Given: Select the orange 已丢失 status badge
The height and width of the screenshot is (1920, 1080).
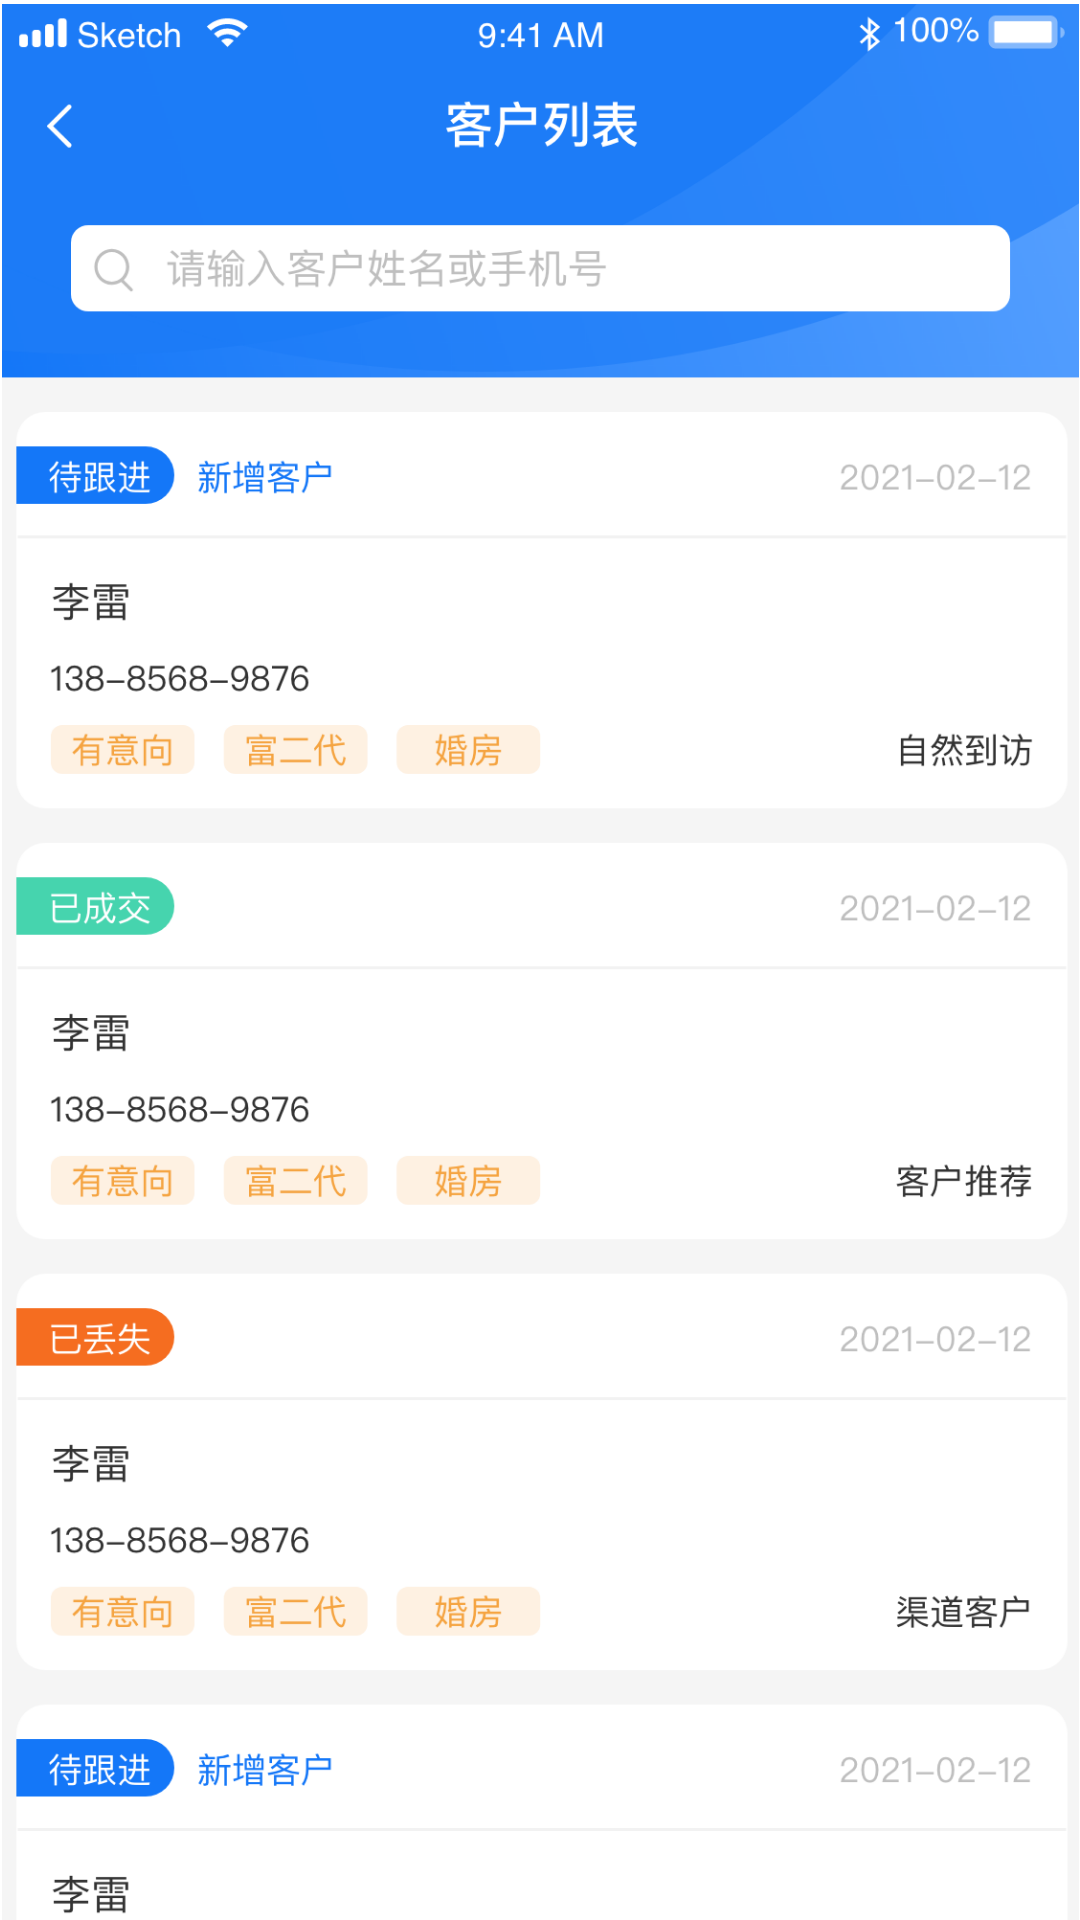Looking at the screenshot, I should point(97,1338).
